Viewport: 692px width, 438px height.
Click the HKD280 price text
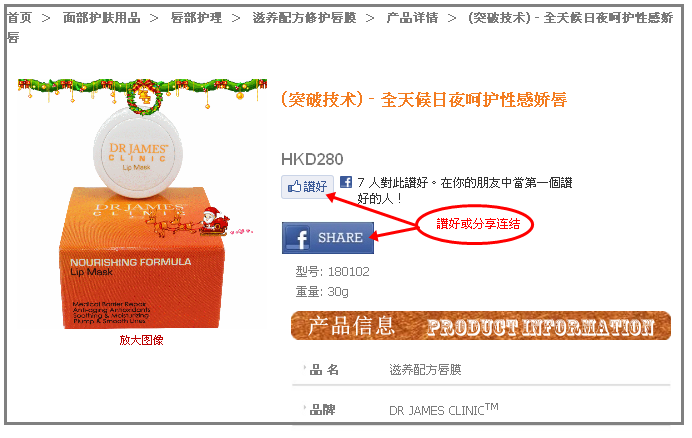312,159
